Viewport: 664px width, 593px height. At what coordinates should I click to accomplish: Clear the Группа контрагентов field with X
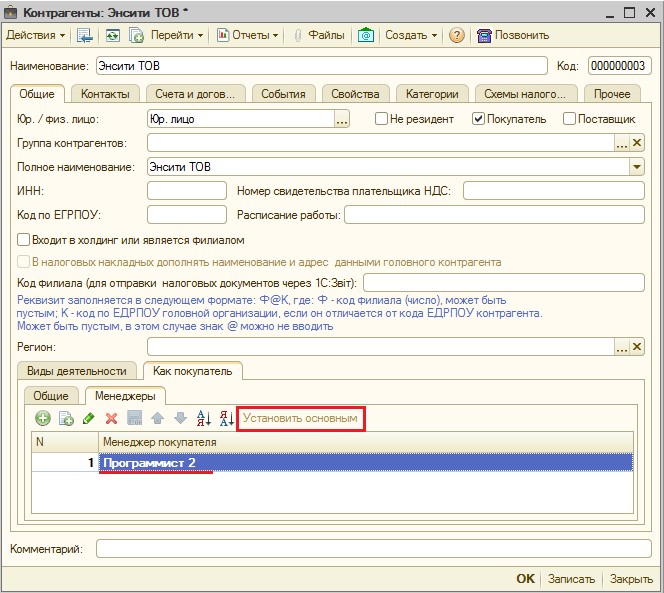click(x=636, y=143)
